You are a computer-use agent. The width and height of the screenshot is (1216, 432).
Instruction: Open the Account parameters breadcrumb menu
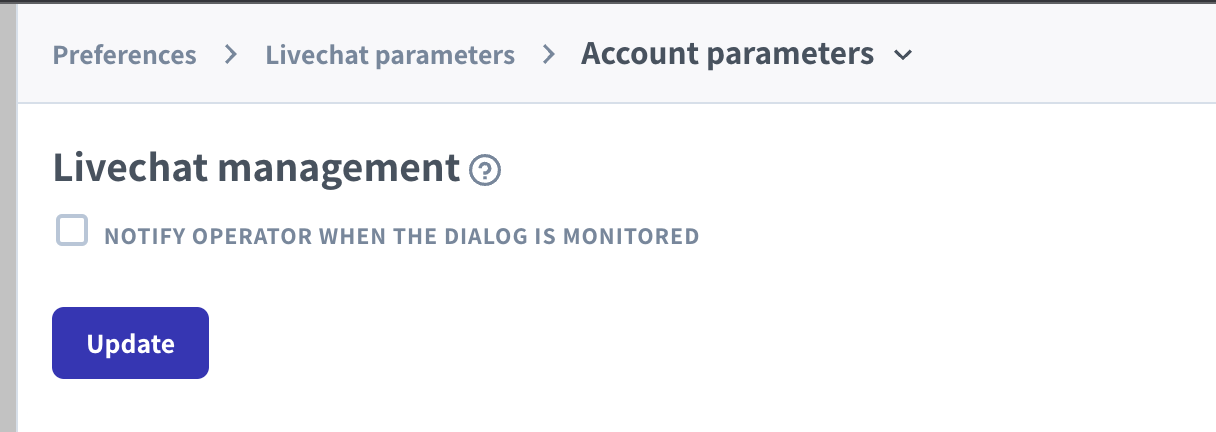click(x=727, y=54)
